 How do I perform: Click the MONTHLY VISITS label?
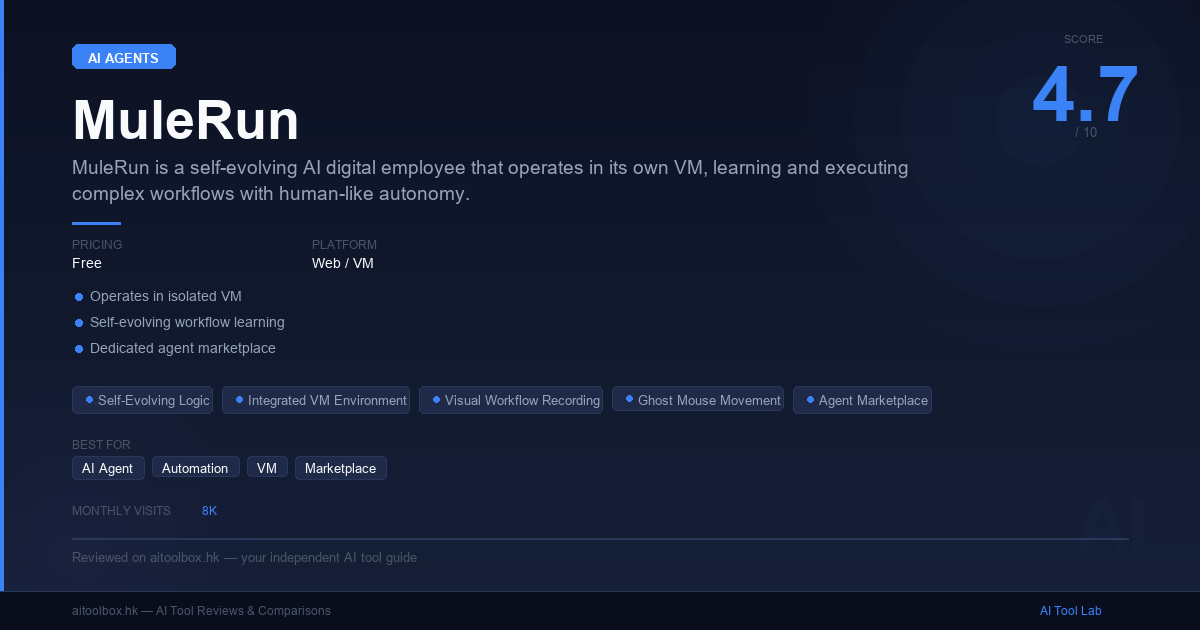click(x=121, y=511)
